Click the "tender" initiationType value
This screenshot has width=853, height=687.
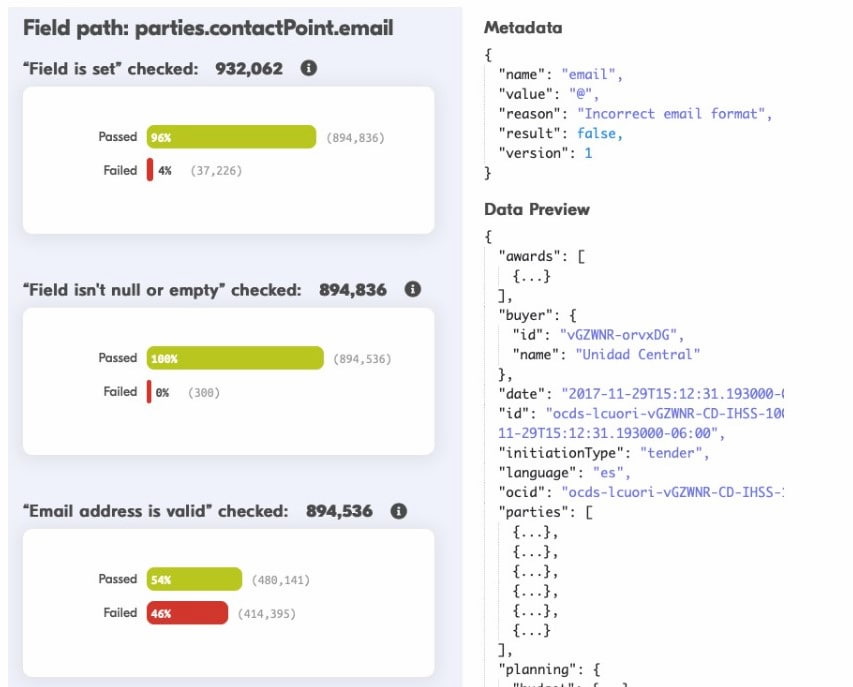tap(675, 452)
